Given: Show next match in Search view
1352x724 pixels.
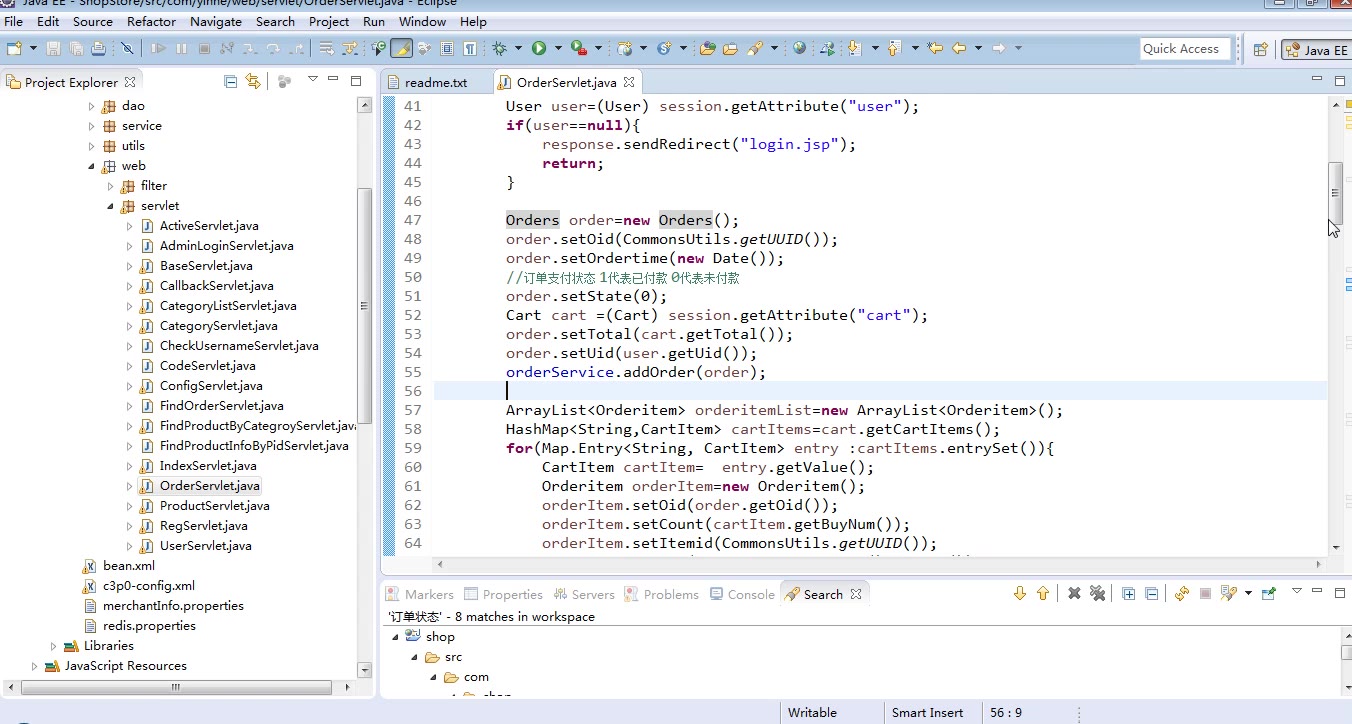Looking at the screenshot, I should 1020,594.
